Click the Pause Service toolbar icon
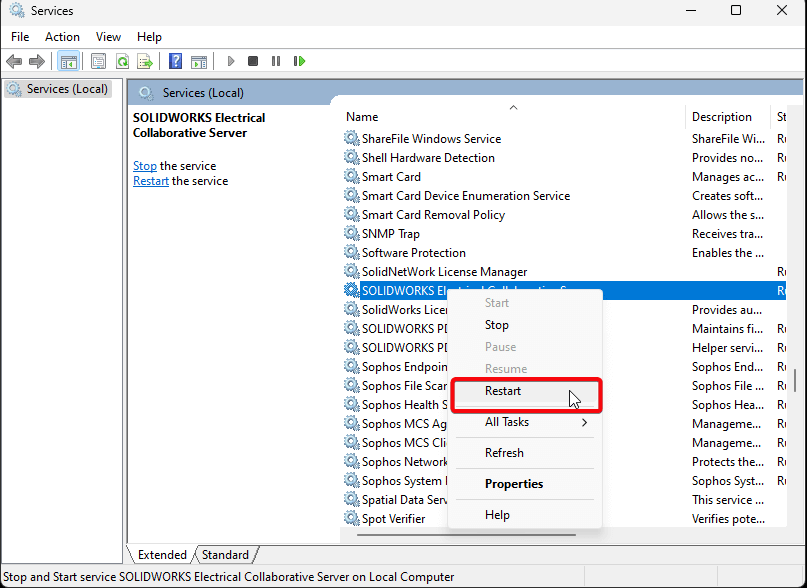Screen dimensions: 807x588 tap(276, 61)
